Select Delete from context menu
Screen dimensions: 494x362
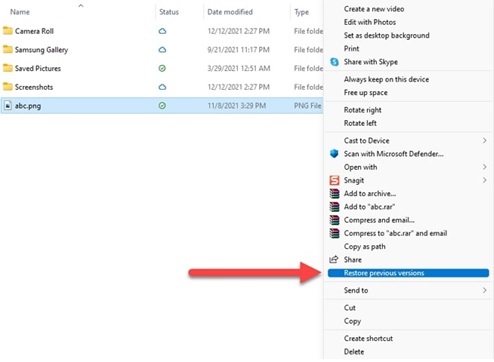coord(354,352)
